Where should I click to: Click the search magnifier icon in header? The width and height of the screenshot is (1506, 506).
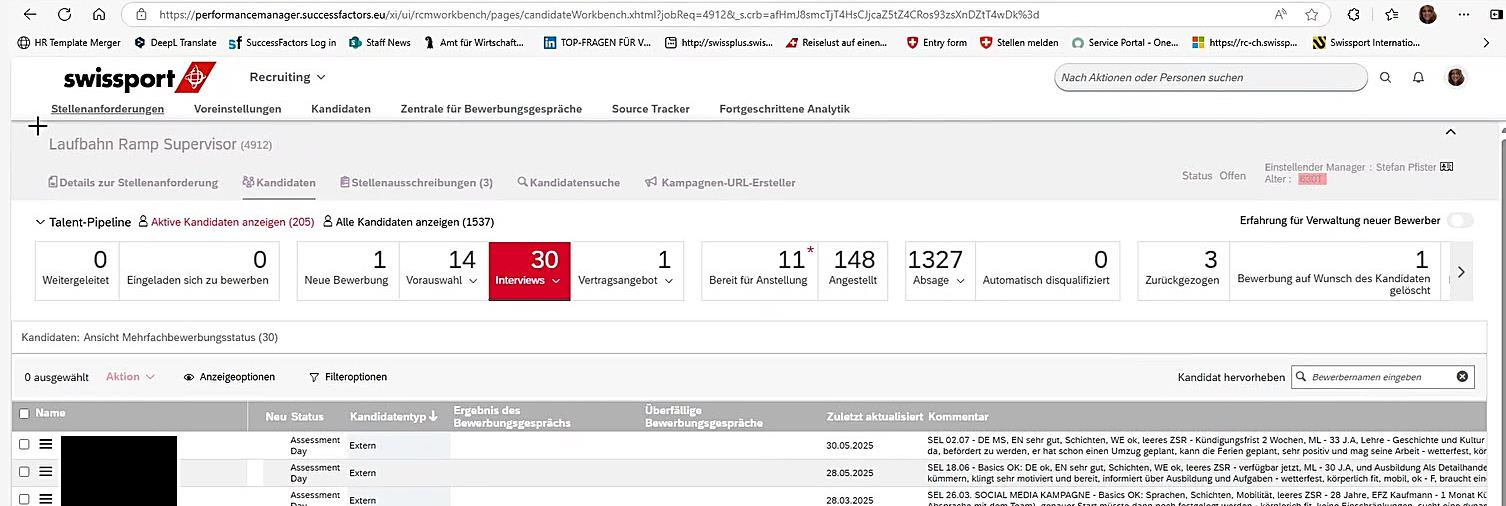point(1385,78)
